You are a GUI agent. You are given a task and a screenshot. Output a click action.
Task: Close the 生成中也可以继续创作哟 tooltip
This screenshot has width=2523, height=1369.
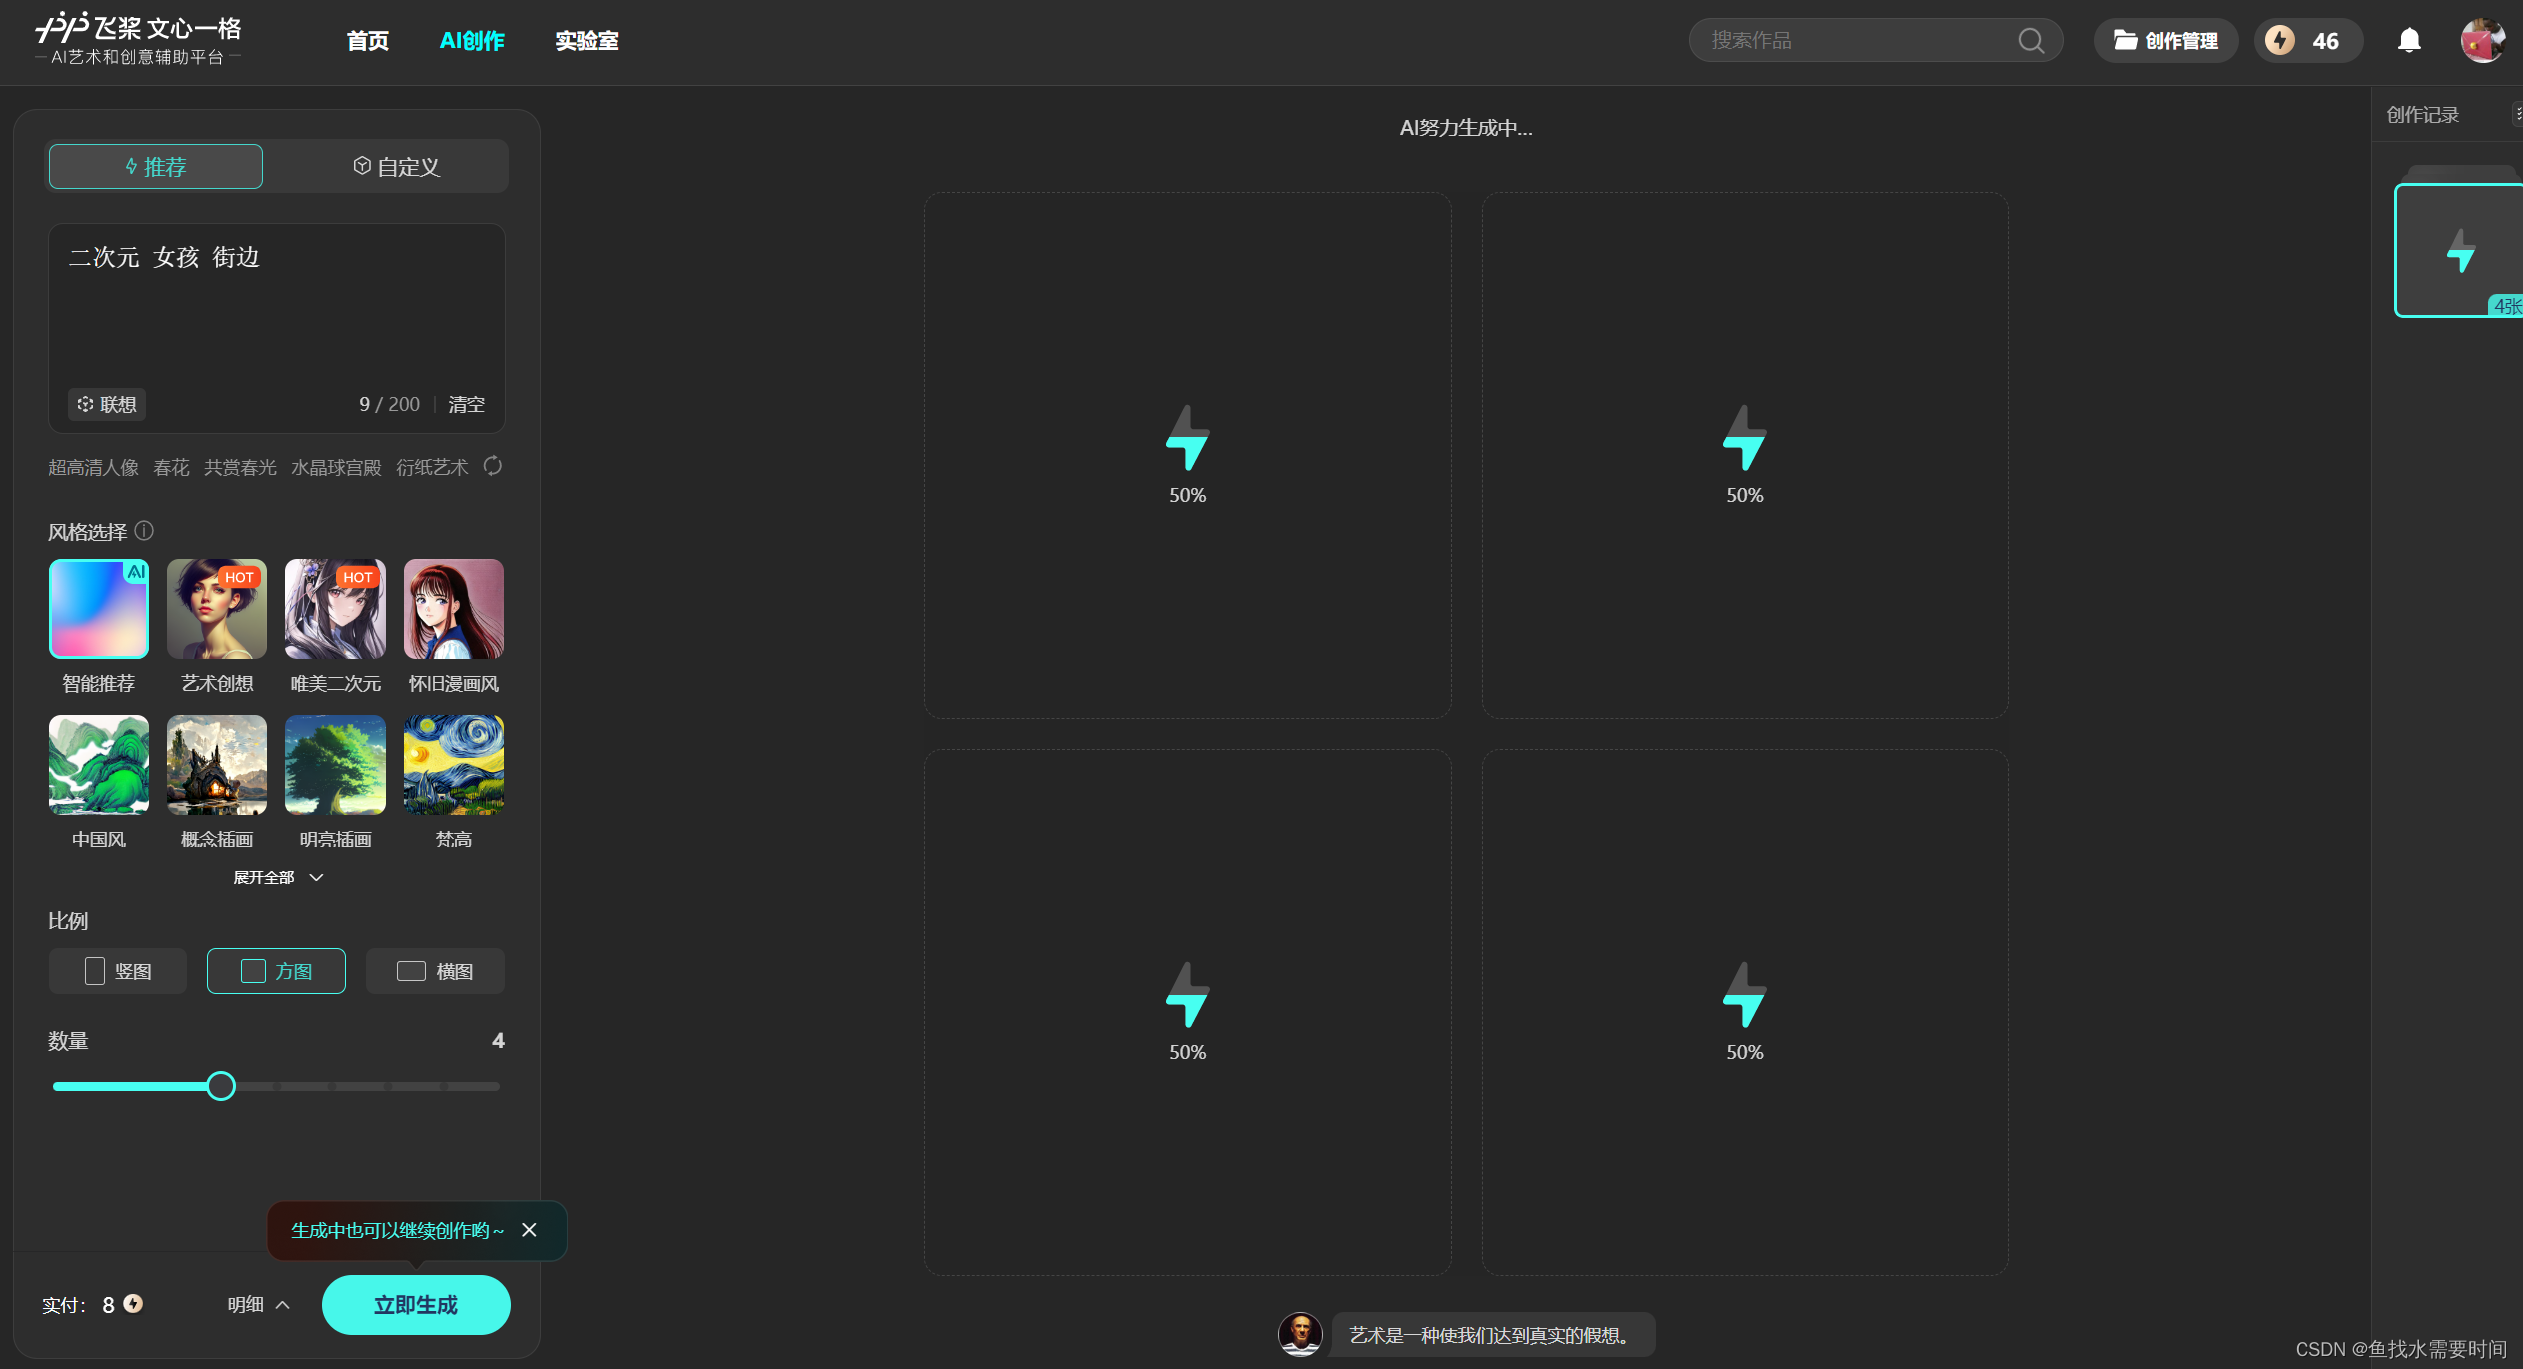pos(529,1230)
